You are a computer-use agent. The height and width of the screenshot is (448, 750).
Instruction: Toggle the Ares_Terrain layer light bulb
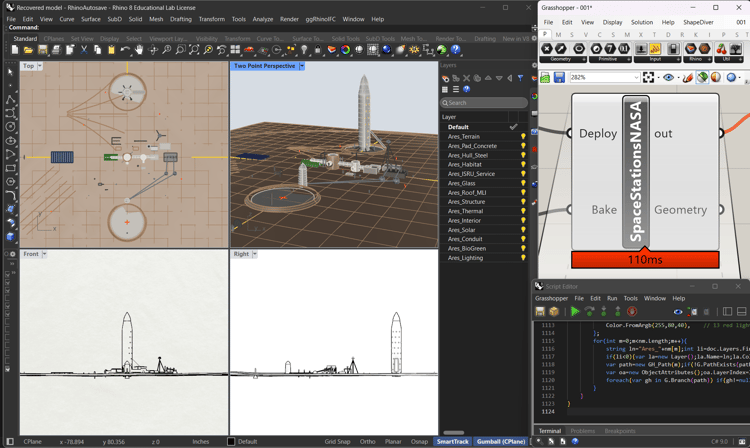pyautogui.click(x=522, y=137)
